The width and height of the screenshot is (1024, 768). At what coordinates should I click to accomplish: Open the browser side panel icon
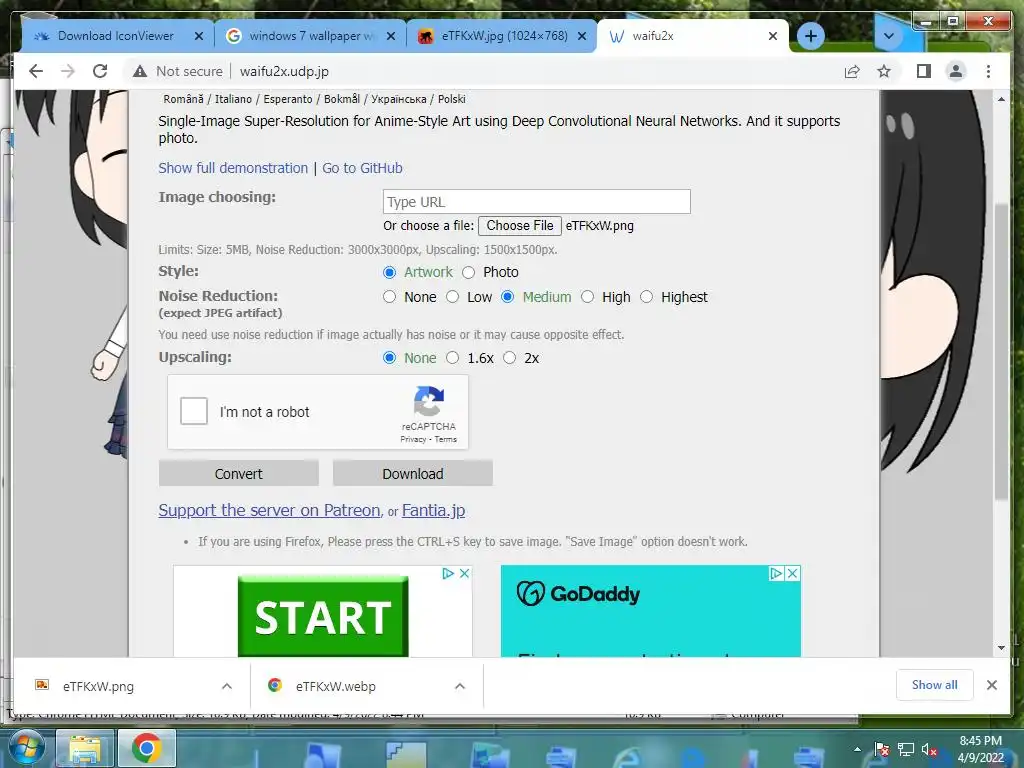point(923,71)
